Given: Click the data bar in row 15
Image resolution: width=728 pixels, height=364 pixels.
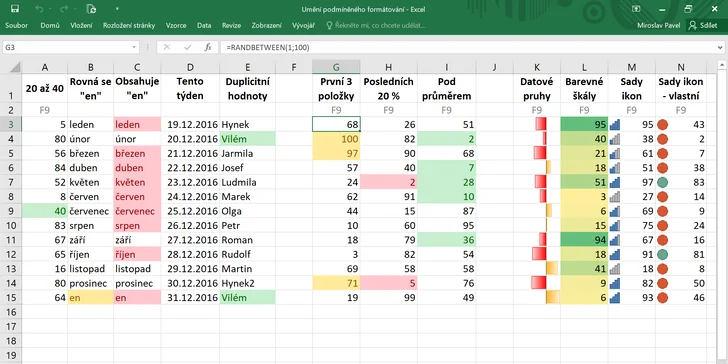Looking at the screenshot, I should [552, 297].
